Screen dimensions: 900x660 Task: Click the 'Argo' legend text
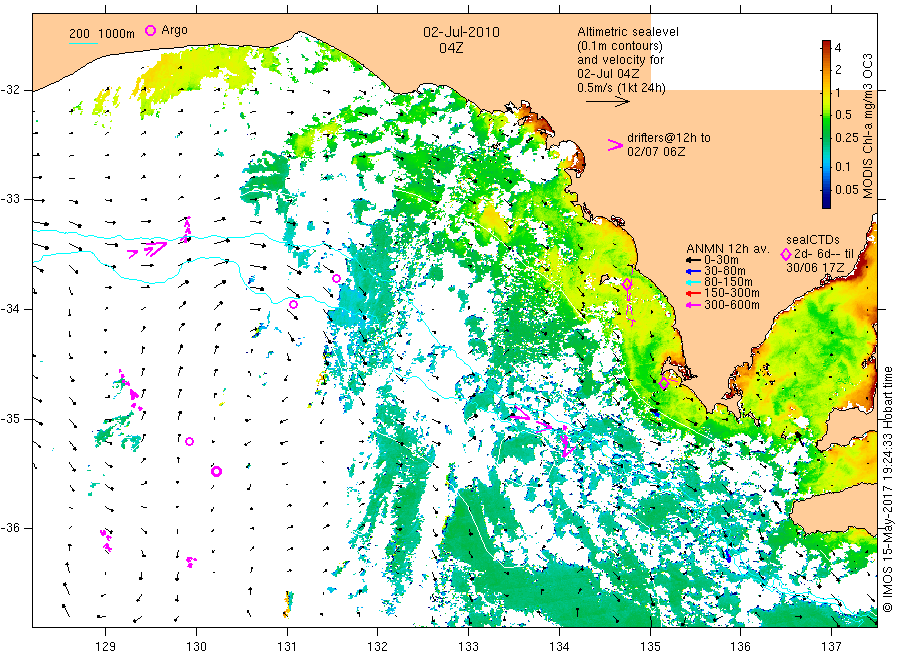pyautogui.click(x=174, y=30)
